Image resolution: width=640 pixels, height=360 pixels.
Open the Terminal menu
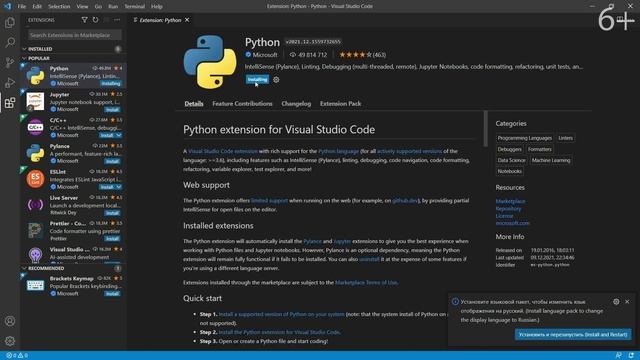point(134,7)
